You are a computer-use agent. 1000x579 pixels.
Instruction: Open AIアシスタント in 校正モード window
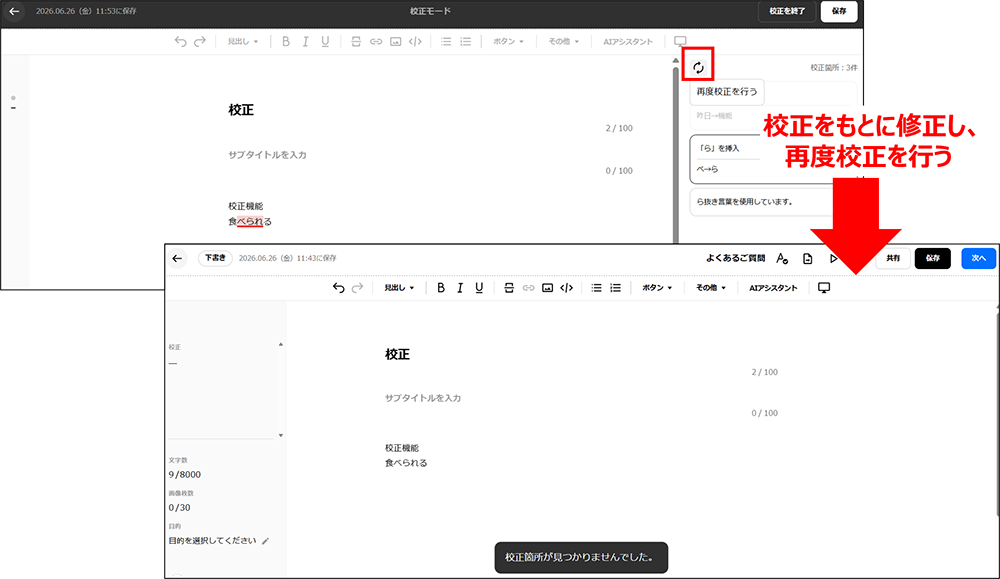(628, 41)
